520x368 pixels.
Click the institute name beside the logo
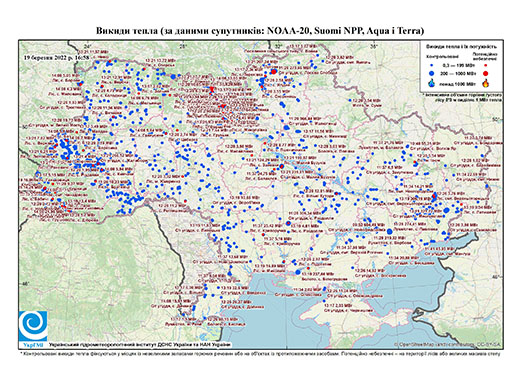(140, 345)
